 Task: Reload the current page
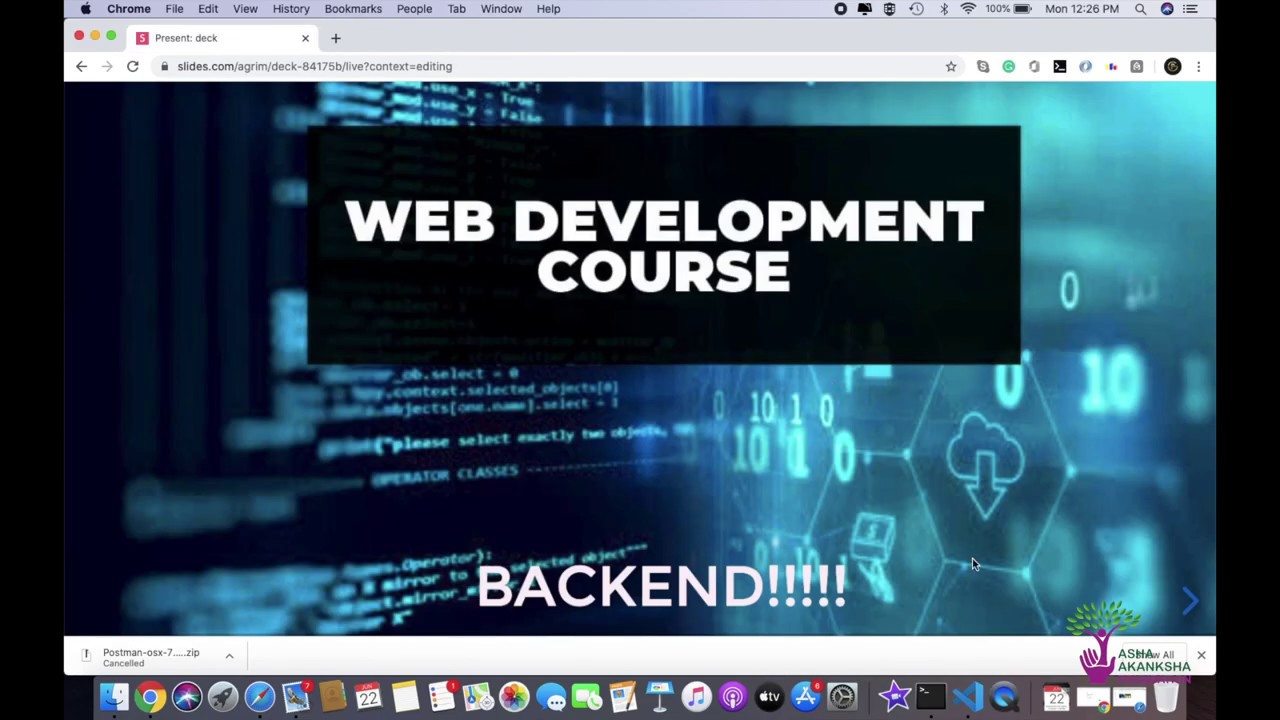[132, 66]
